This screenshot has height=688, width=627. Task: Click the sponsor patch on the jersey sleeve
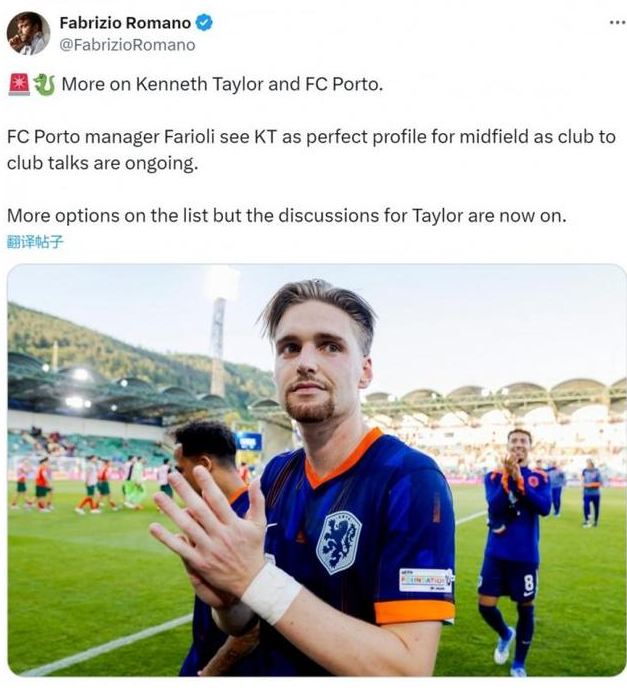(x=425, y=580)
